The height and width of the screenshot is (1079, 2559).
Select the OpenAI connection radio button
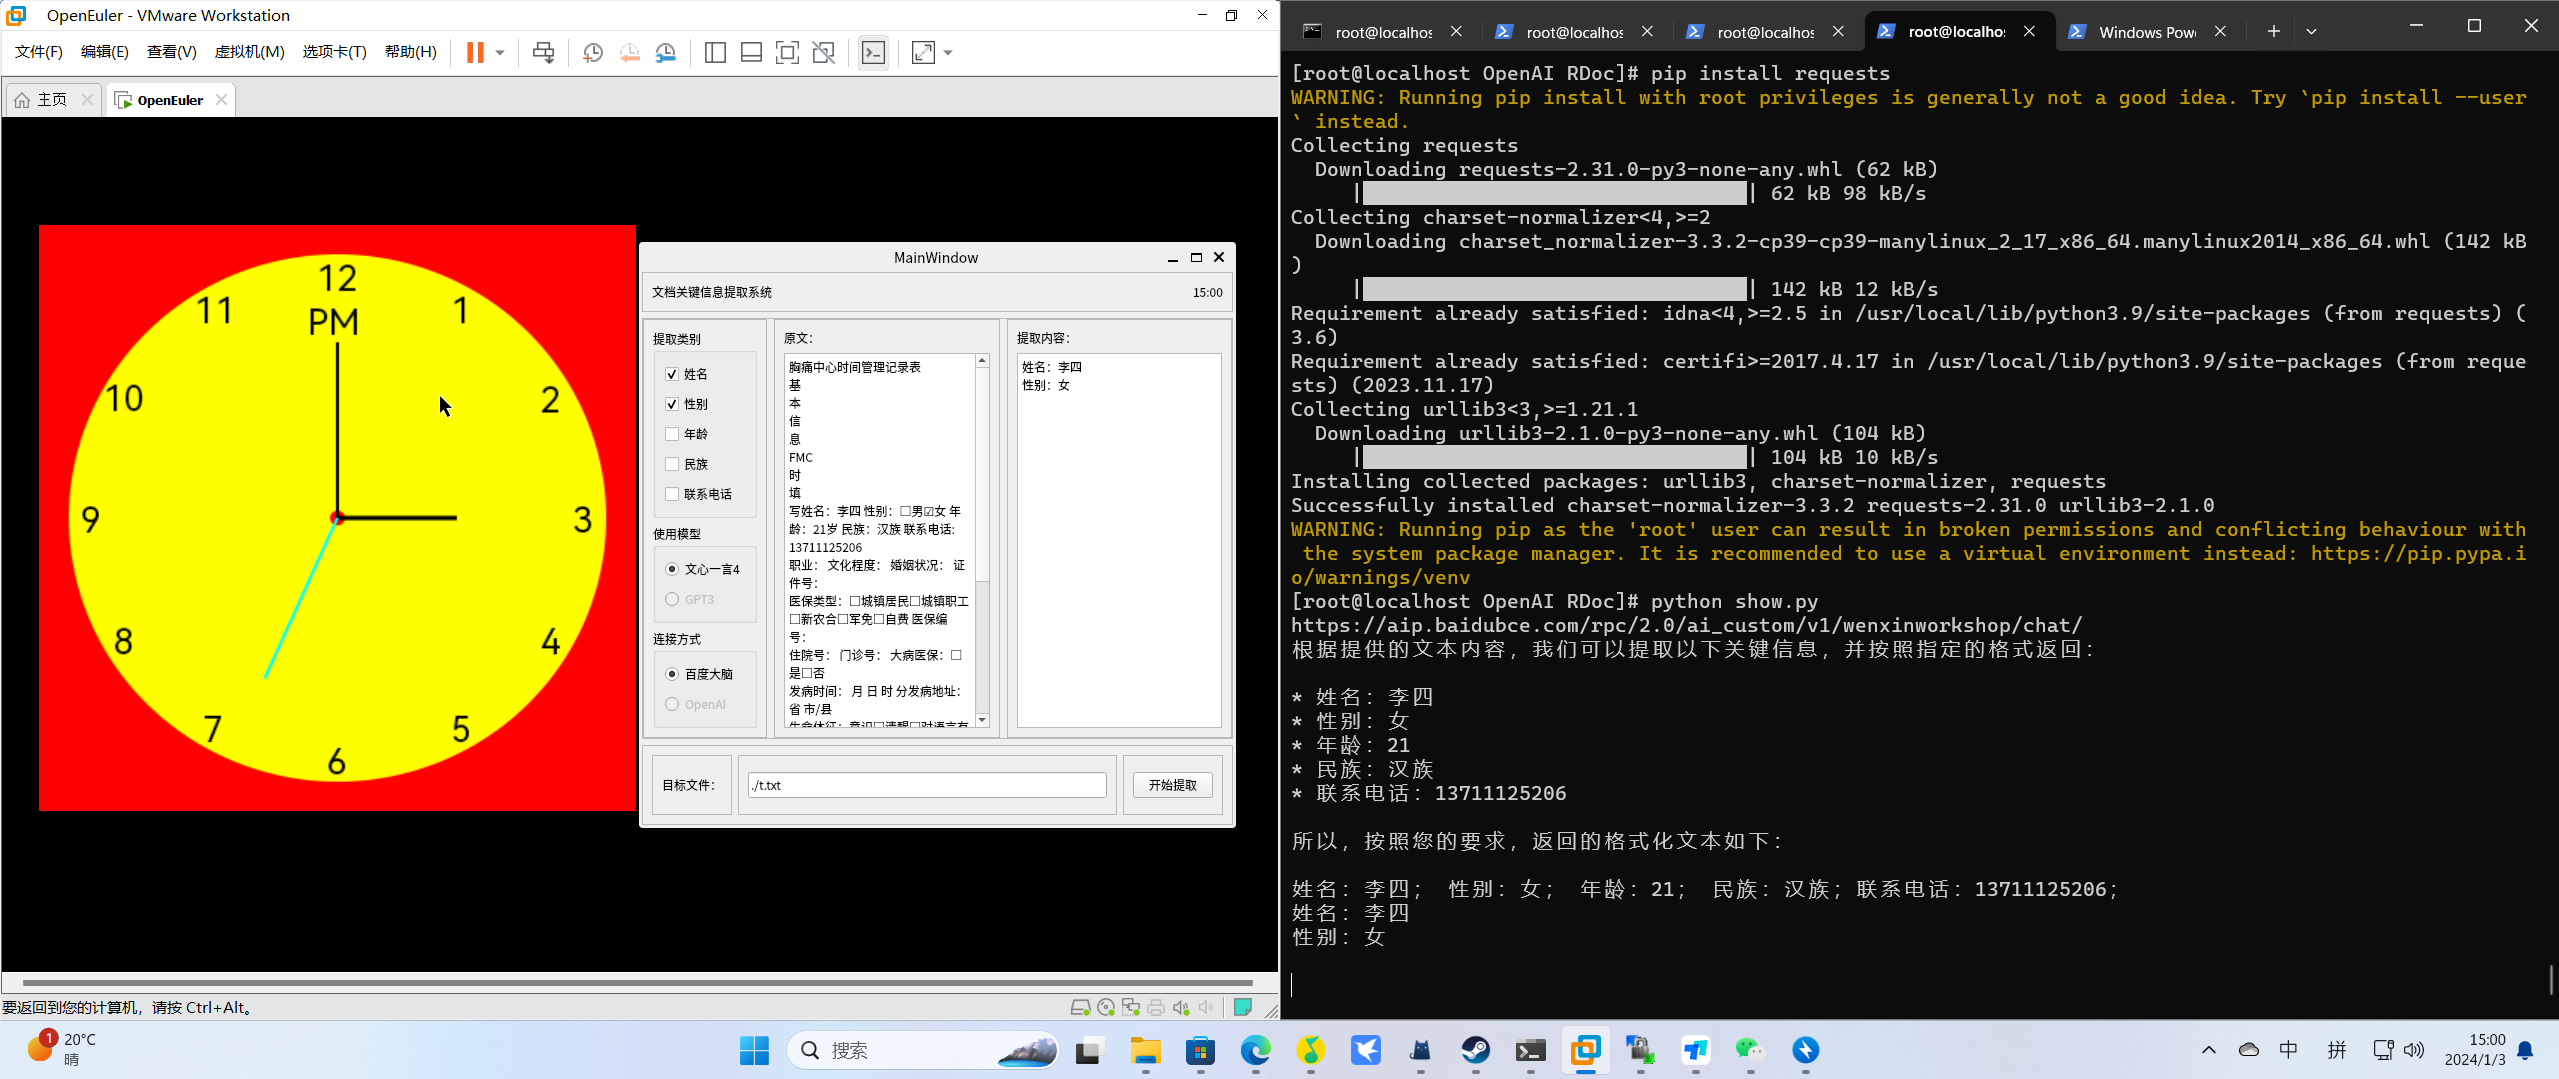click(672, 704)
